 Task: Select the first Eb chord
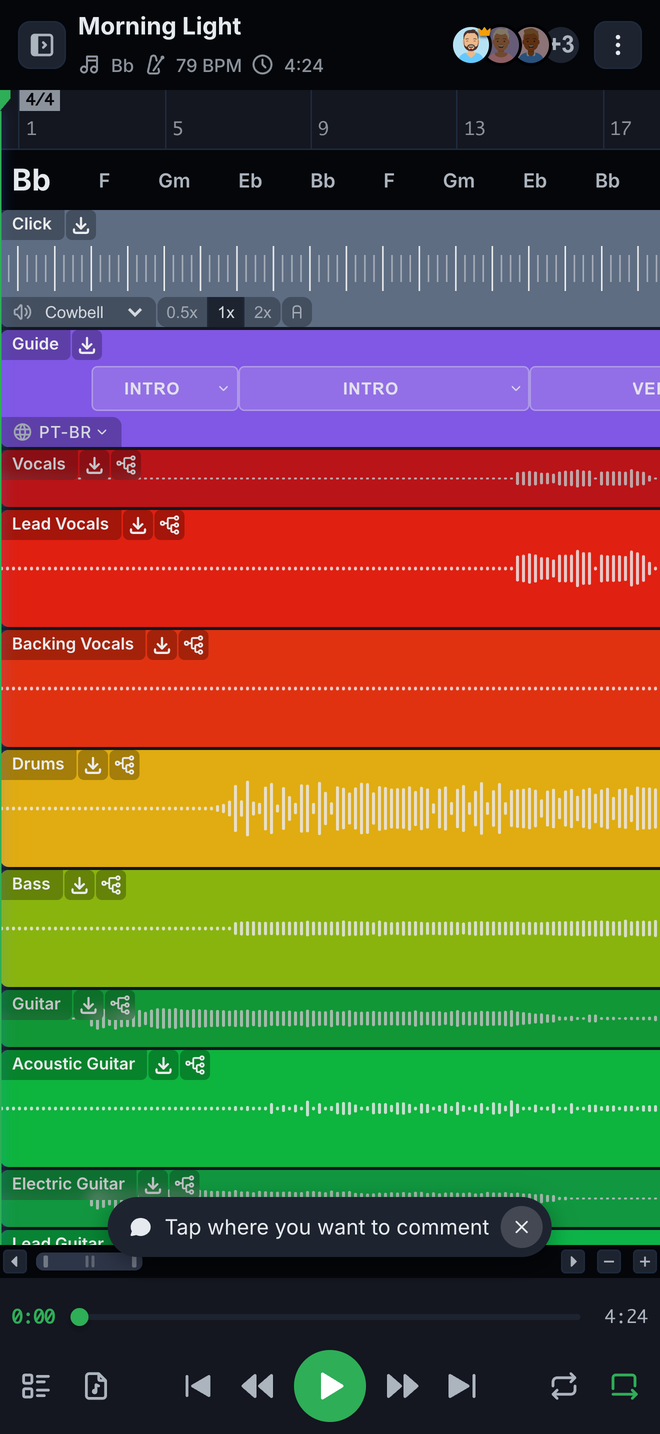click(x=250, y=181)
